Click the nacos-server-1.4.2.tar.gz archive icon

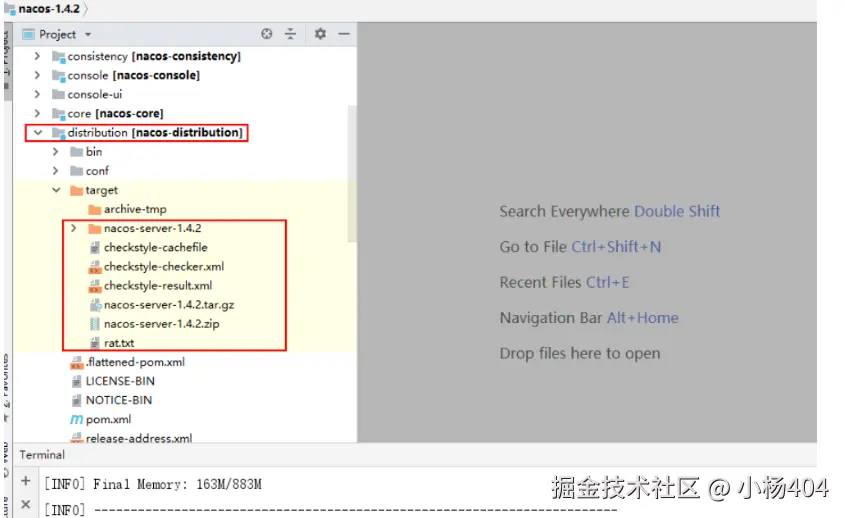click(x=95, y=305)
